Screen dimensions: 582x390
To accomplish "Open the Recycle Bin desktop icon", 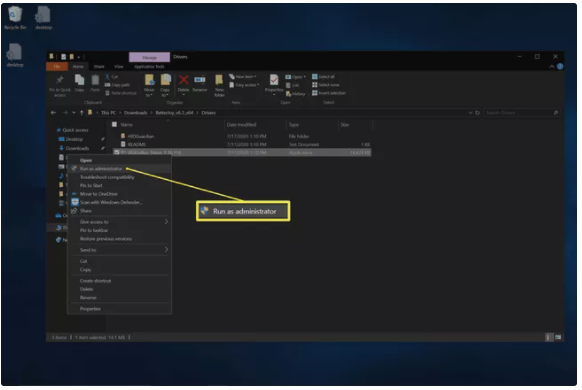I will (15, 18).
